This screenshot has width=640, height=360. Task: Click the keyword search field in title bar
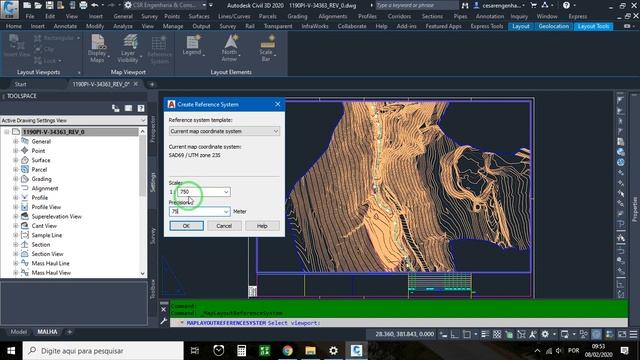click(x=416, y=5)
